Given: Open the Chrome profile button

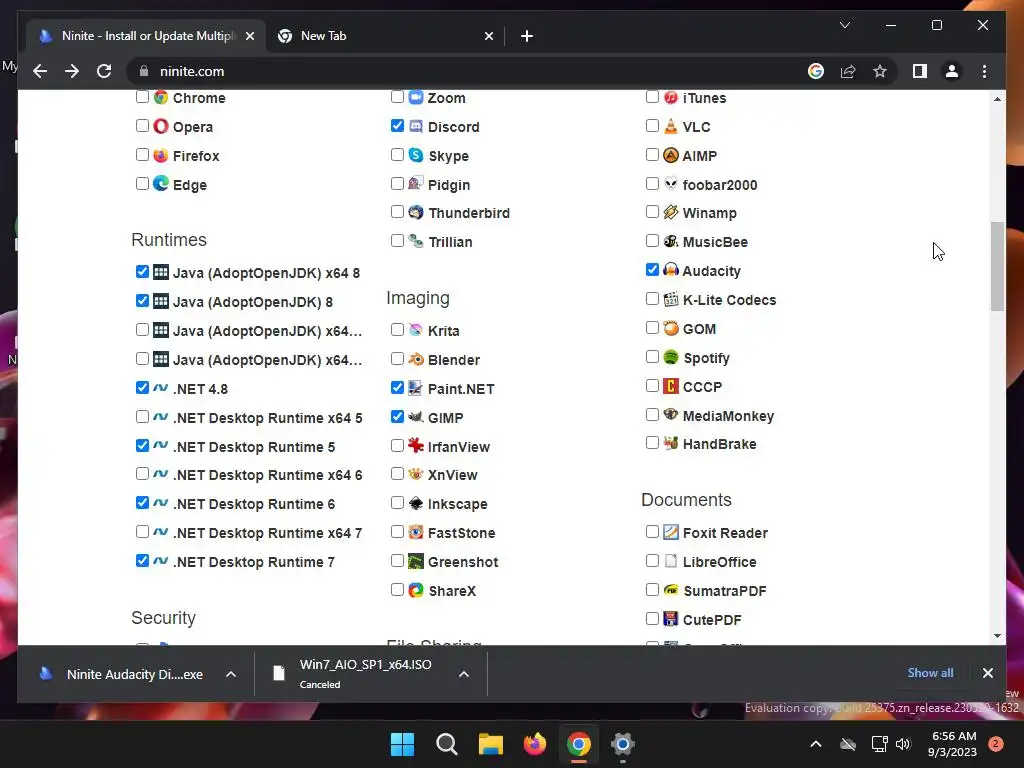Looking at the screenshot, I should tap(952, 71).
